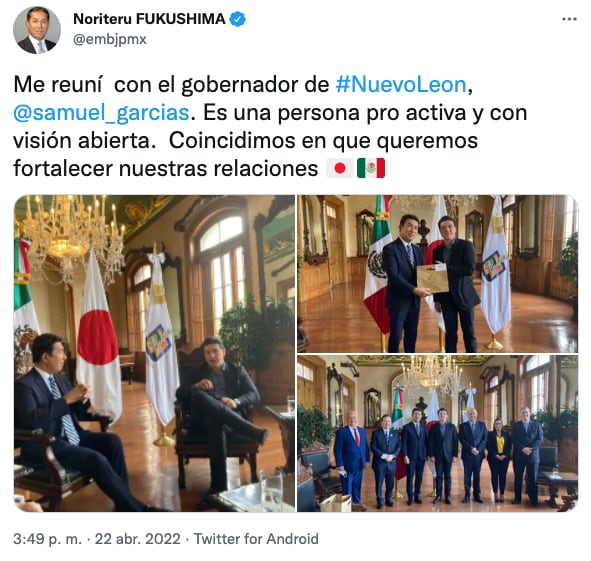This screenshot has height=561, width=591.
Task: Open Noriteru Fukushima's profile avatar
Action: (x=37, y=30)
